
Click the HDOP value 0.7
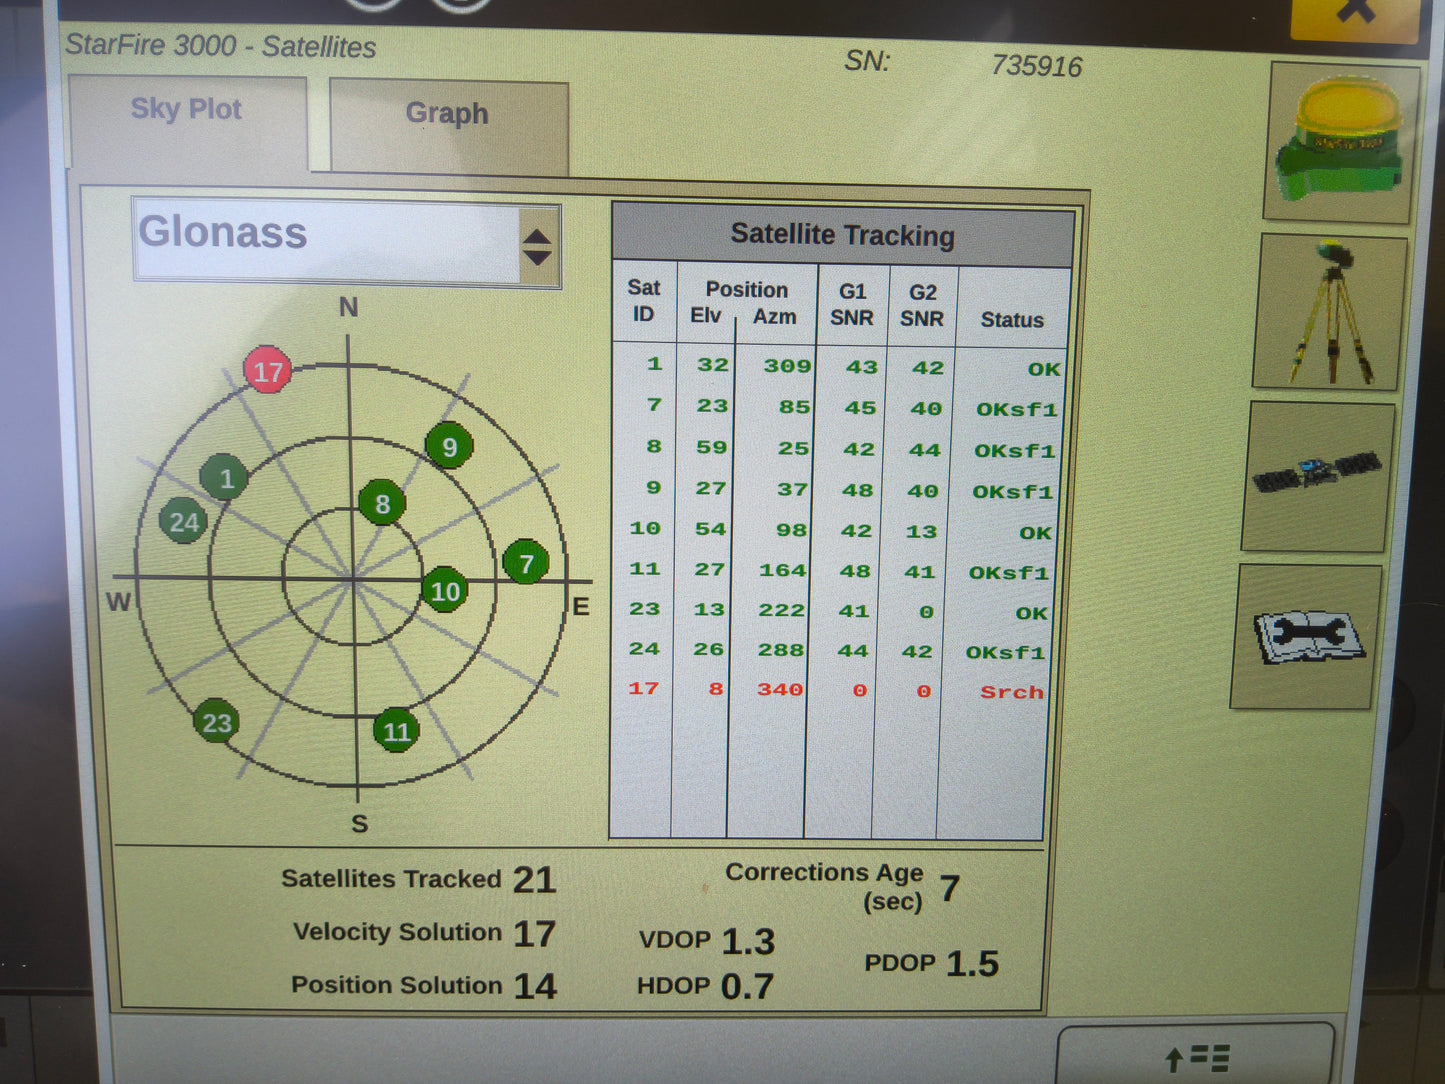[747, 987]
